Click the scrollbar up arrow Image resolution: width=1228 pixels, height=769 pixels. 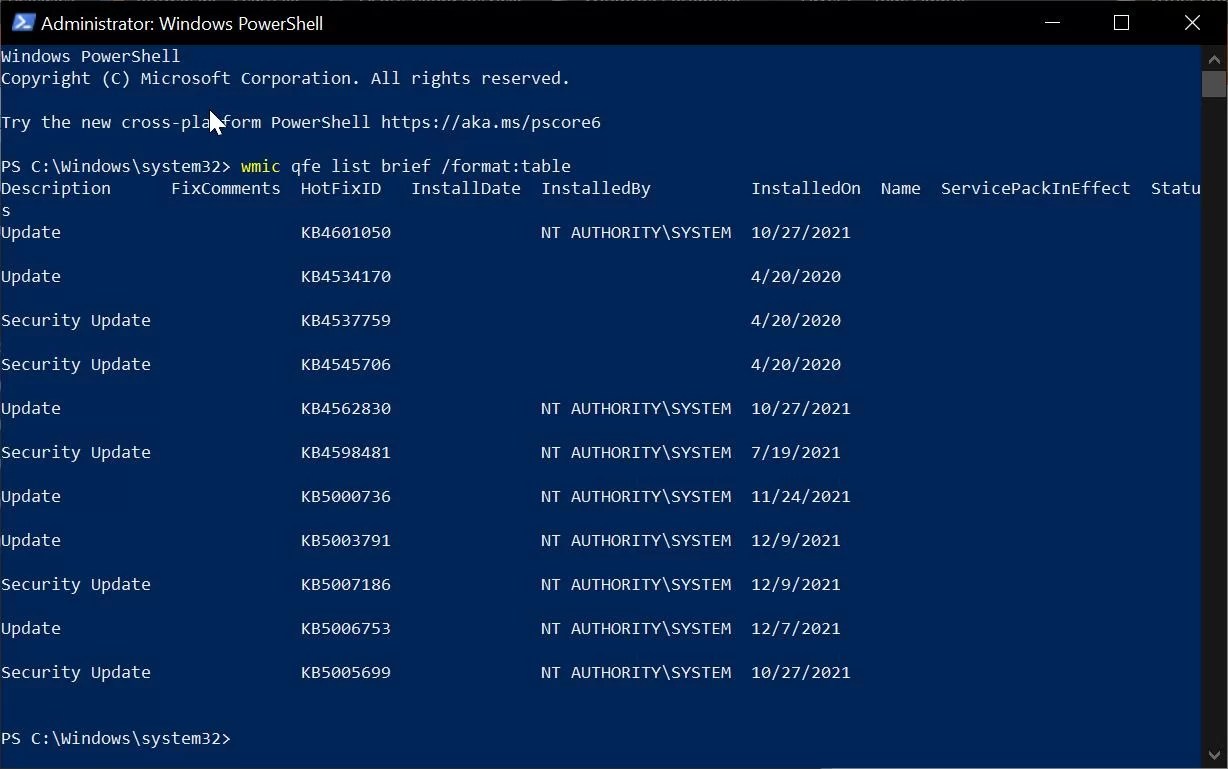pos(1213,58)
